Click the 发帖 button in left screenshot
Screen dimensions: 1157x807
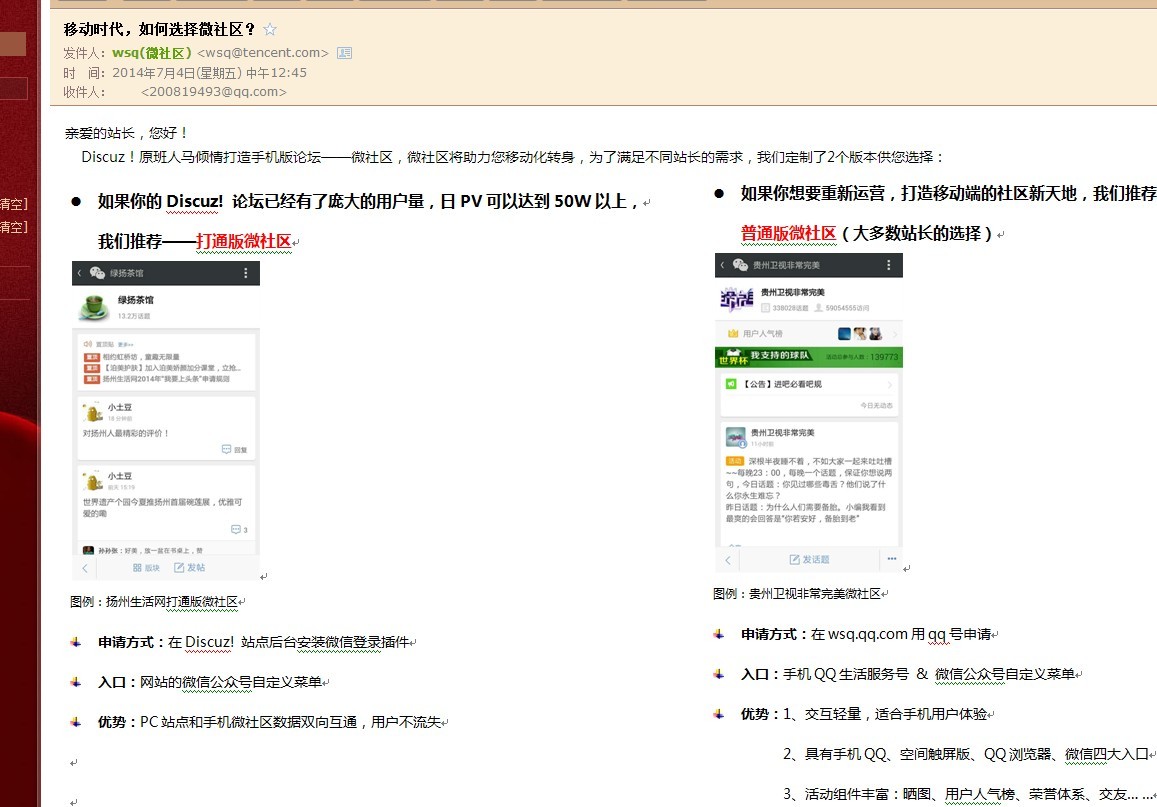pyautogui.click(x=190, y=567)
